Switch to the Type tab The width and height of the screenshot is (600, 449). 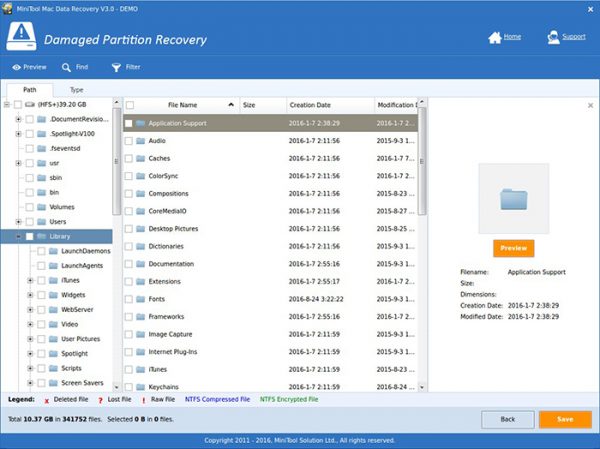pos(77,90)
